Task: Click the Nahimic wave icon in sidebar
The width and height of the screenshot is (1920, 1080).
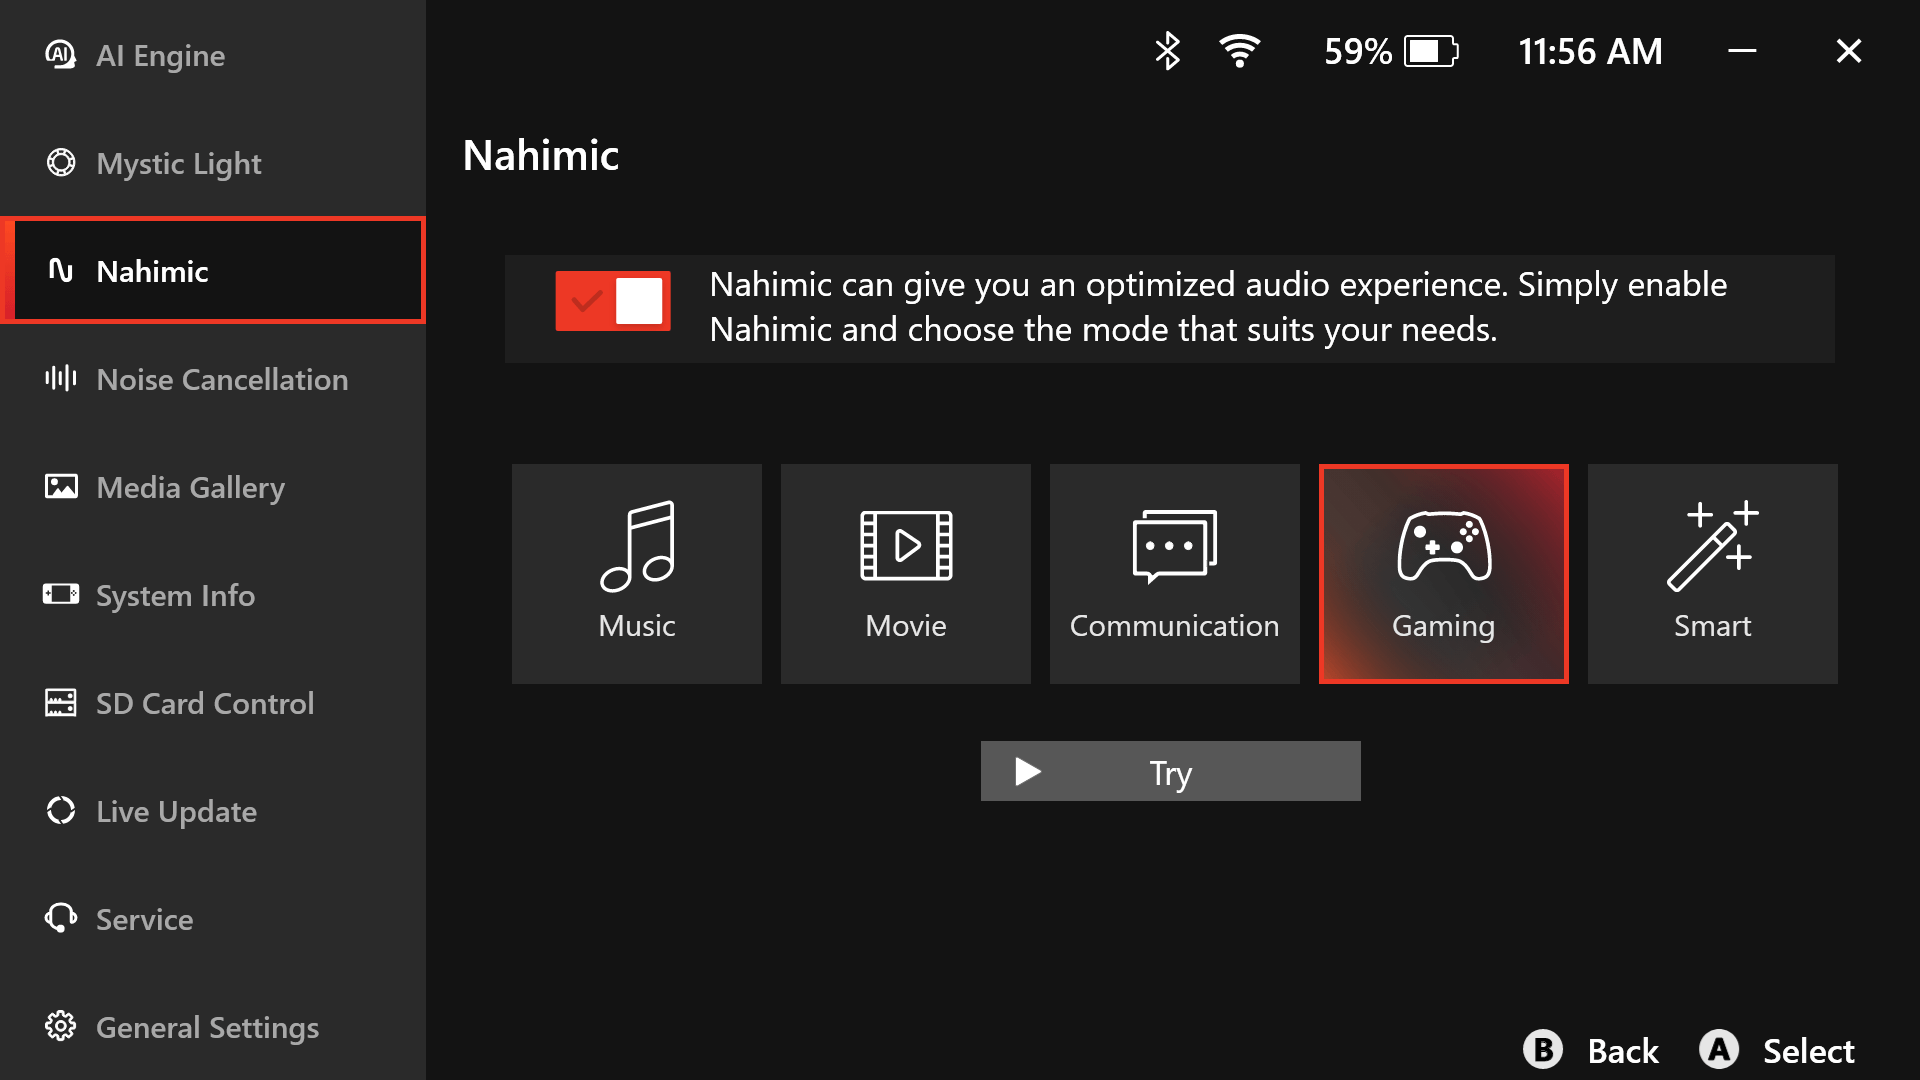Action: (x=61, y=270)
